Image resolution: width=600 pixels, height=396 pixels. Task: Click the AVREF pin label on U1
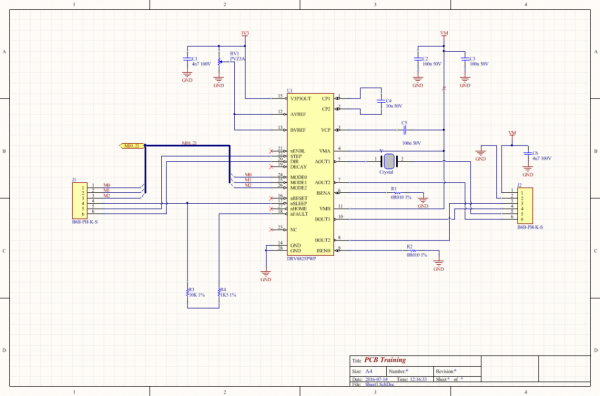(x=298, y=114)
